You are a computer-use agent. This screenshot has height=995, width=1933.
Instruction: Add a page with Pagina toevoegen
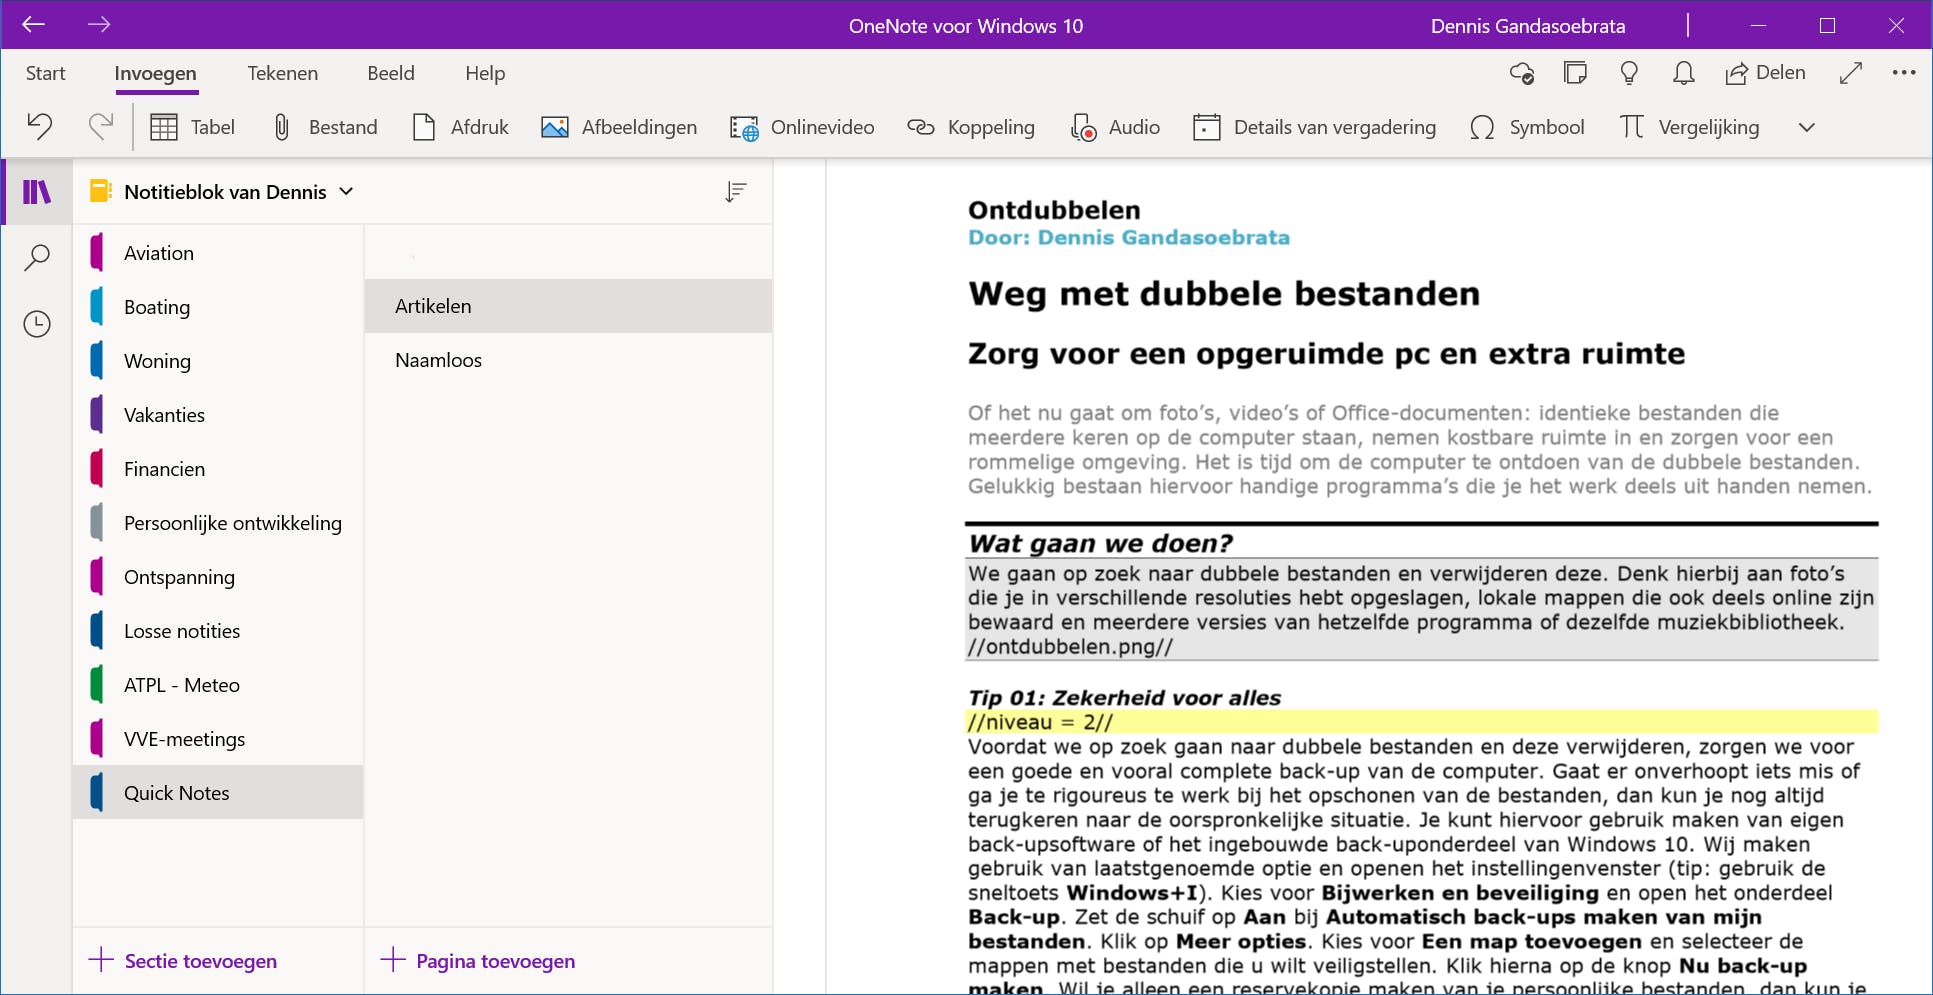tap(478, 961)
